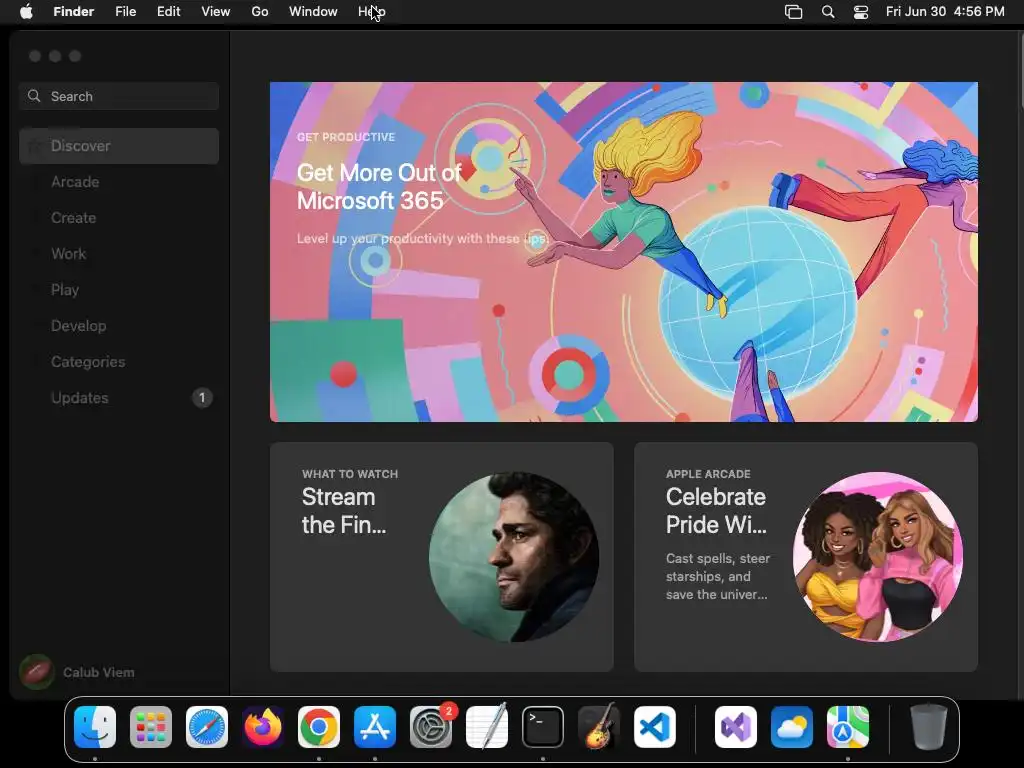Viewport: 1024px width, 768px height.
Task: Open the Go menu
Action: pos(260,12)
